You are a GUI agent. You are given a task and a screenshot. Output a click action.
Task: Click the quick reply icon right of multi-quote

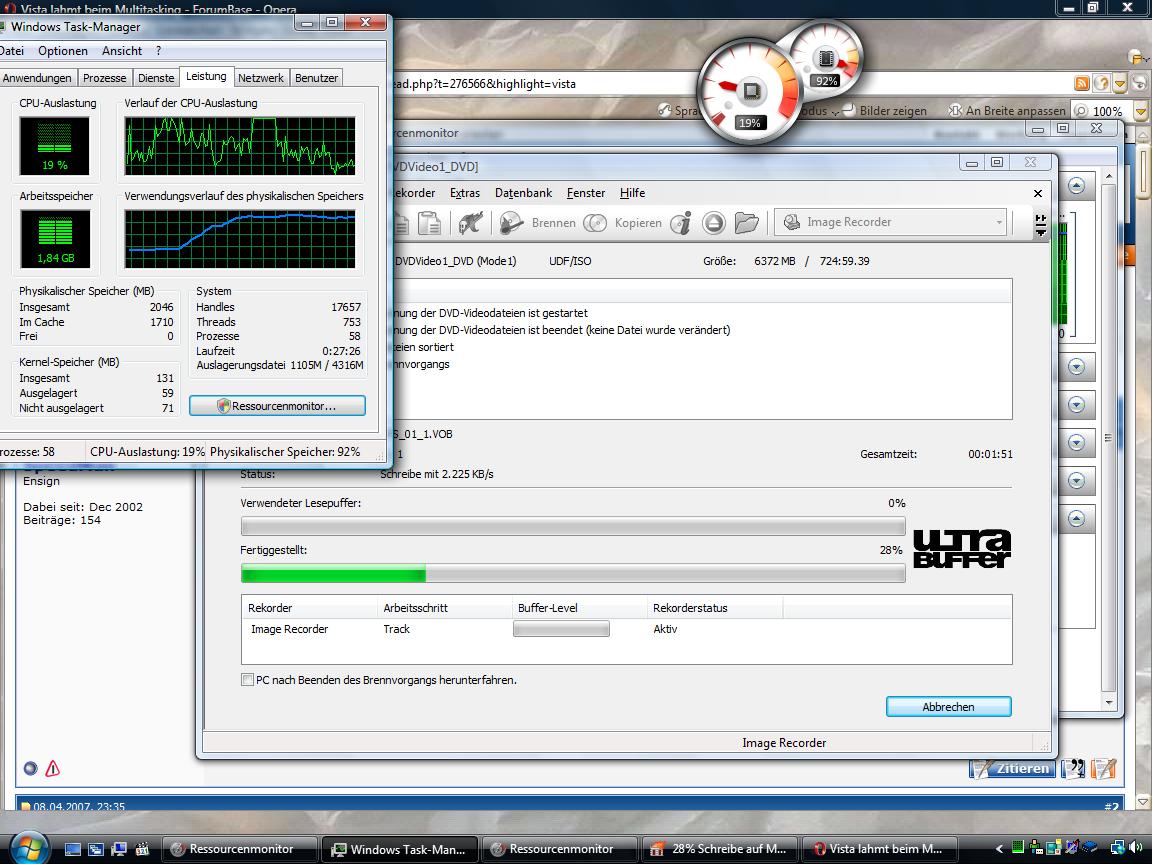[1104, 768]
